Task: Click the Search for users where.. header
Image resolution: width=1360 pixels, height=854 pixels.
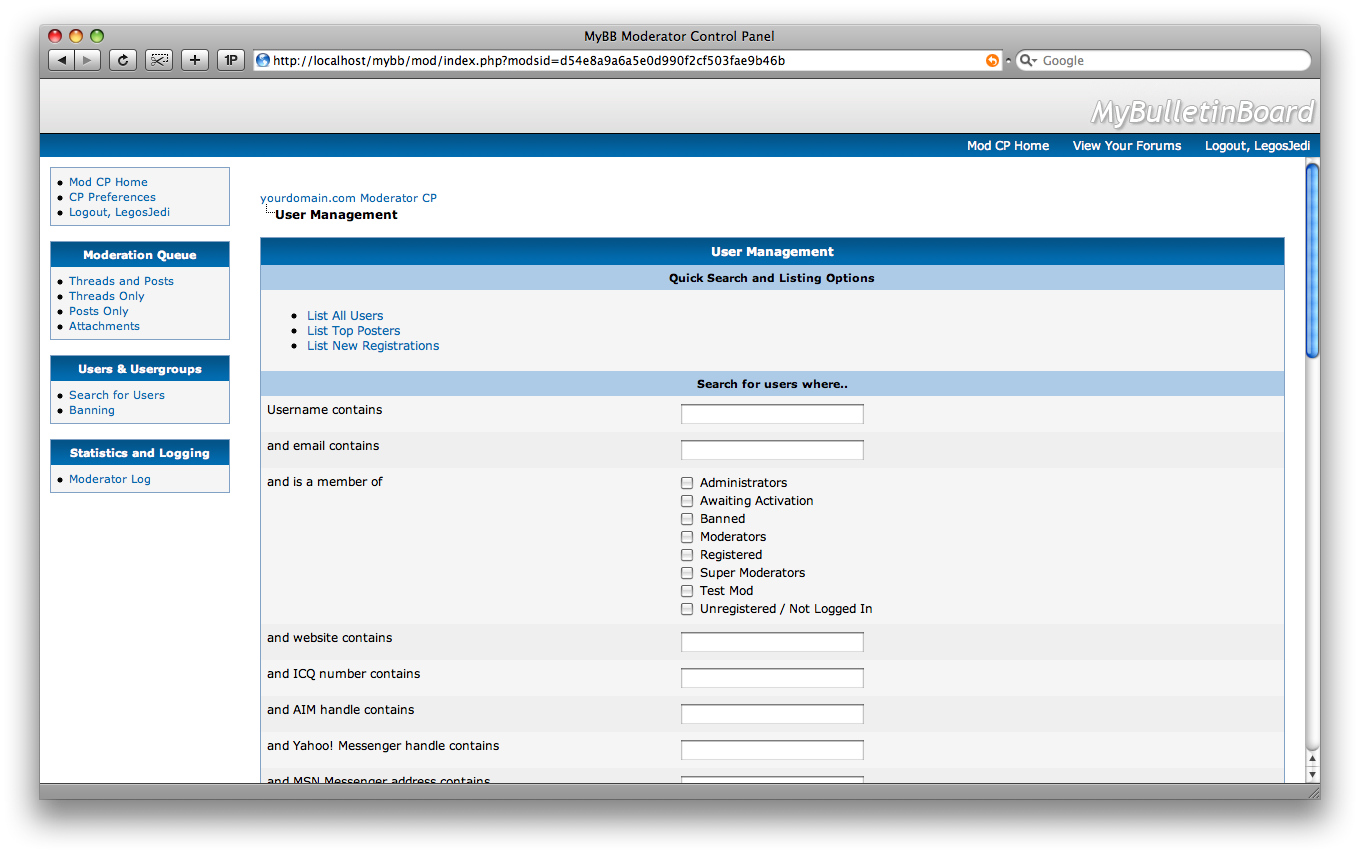Action: click(772, 384)
